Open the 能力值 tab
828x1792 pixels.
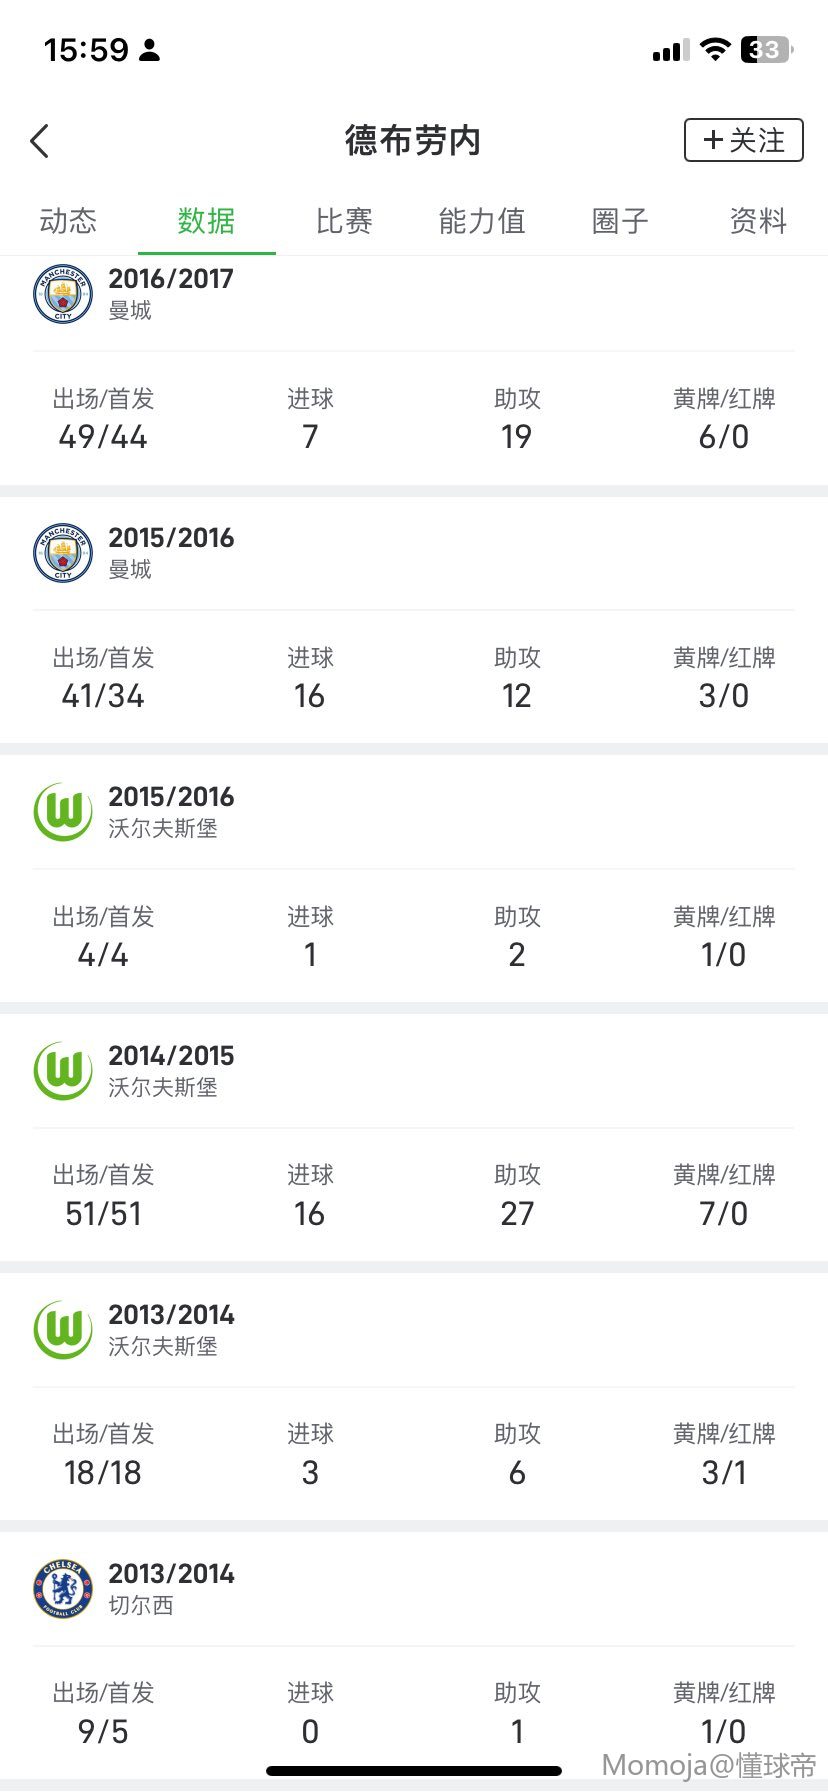[482, 221]
